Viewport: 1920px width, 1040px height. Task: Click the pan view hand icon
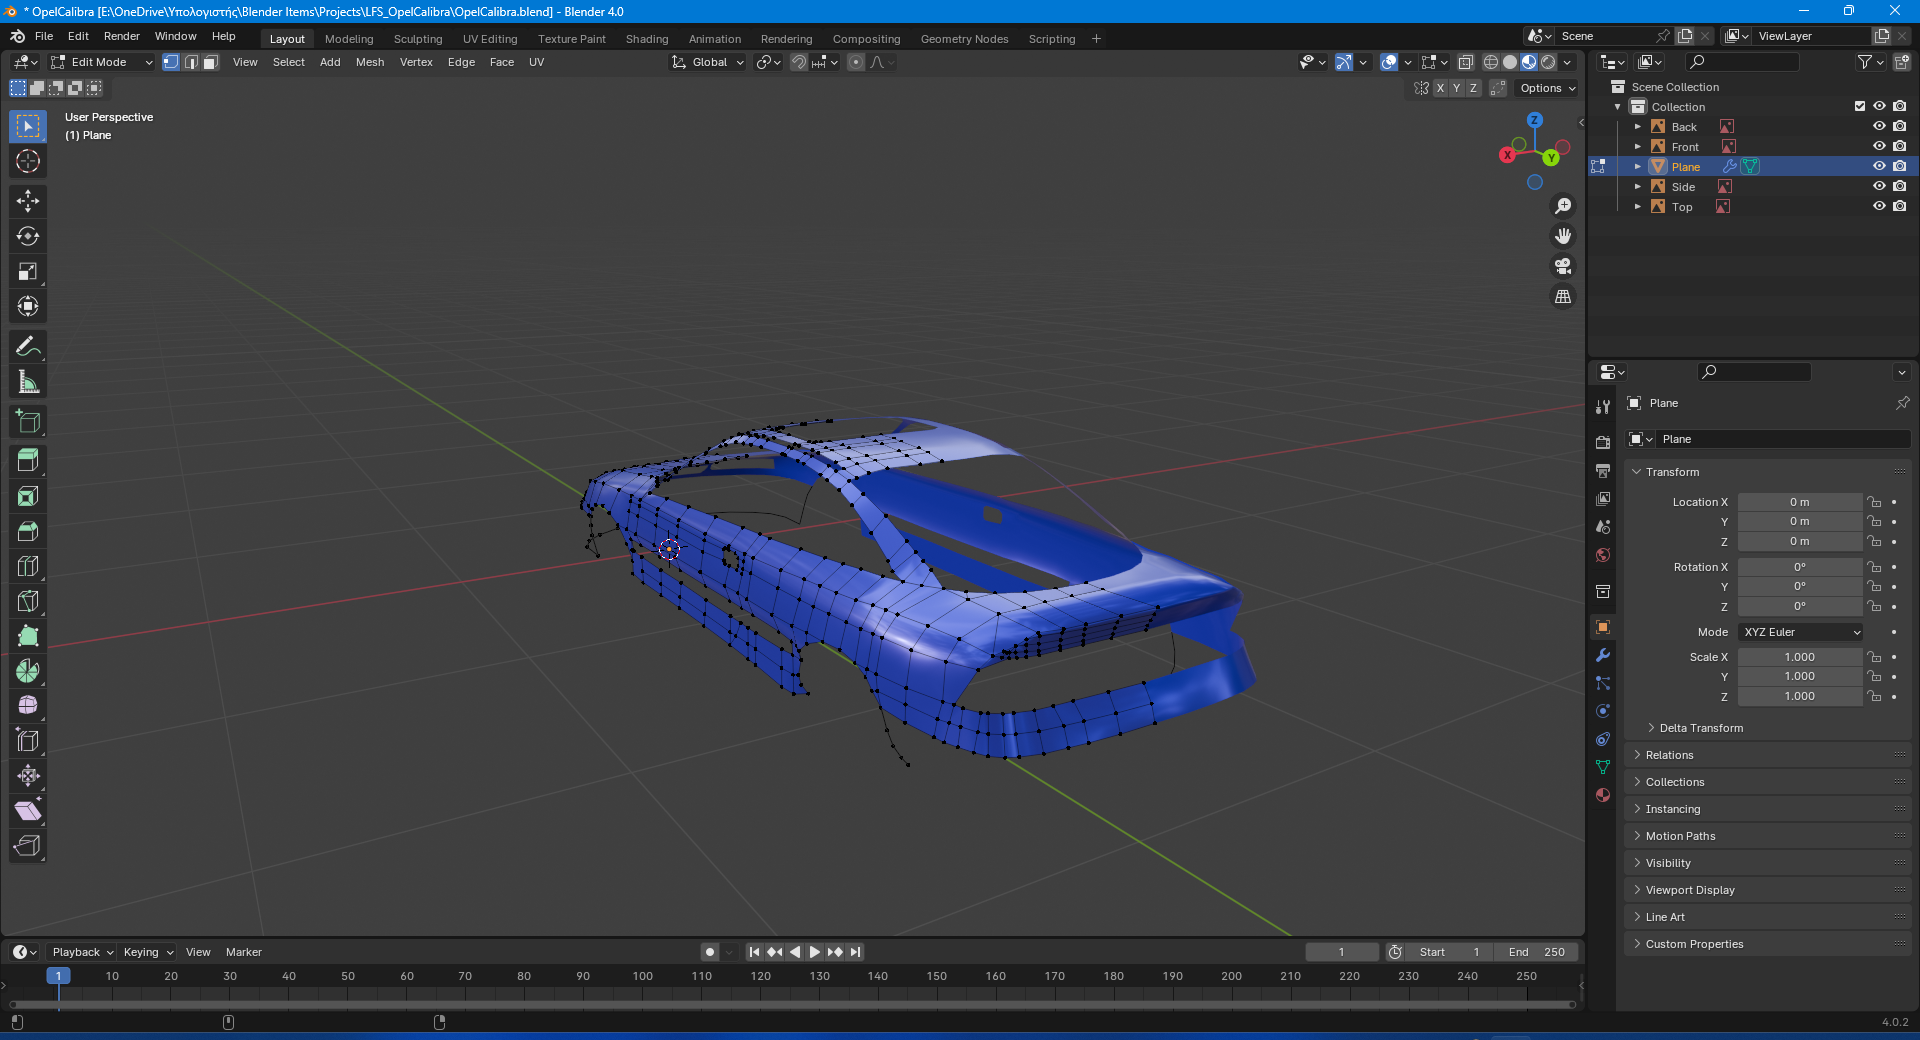(1563, 236)
